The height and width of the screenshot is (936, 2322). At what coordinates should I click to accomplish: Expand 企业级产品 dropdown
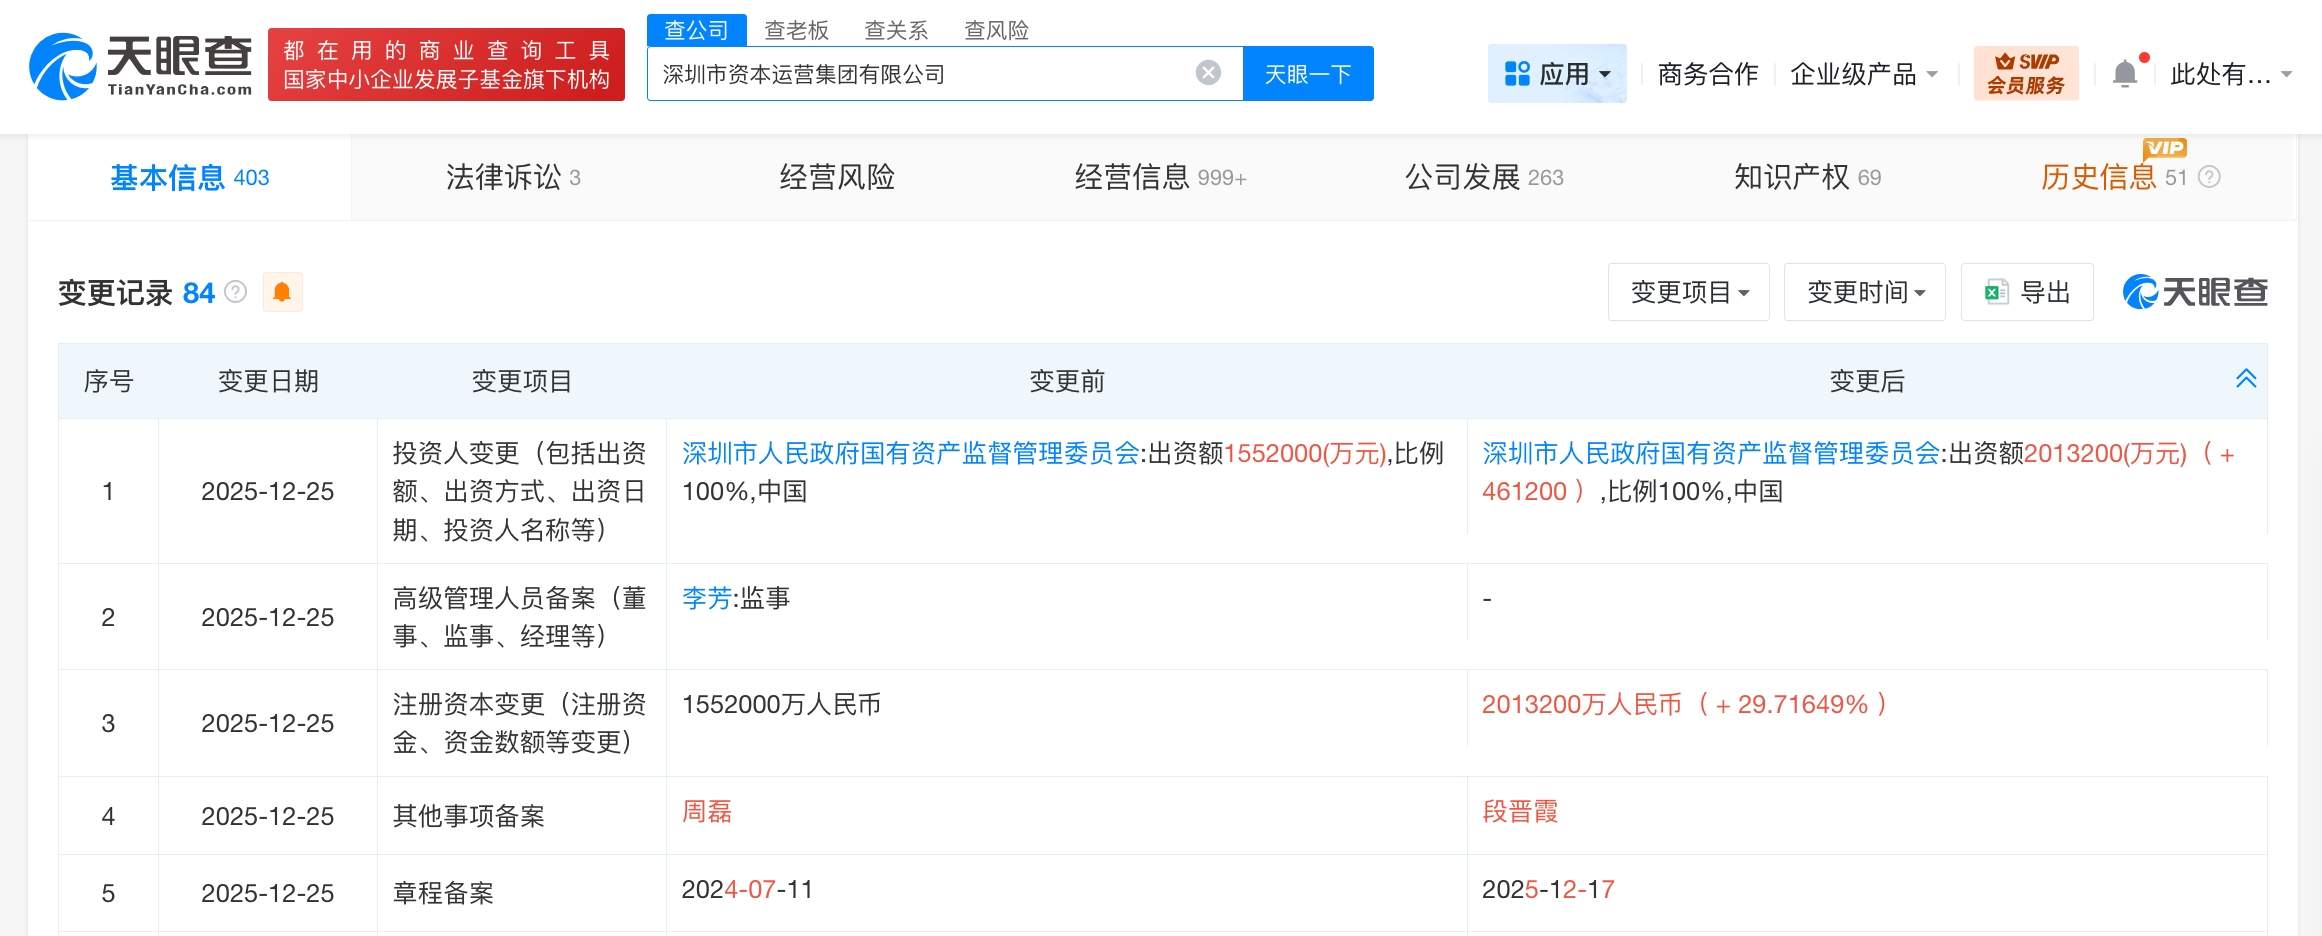click(x=1863, y=74)
